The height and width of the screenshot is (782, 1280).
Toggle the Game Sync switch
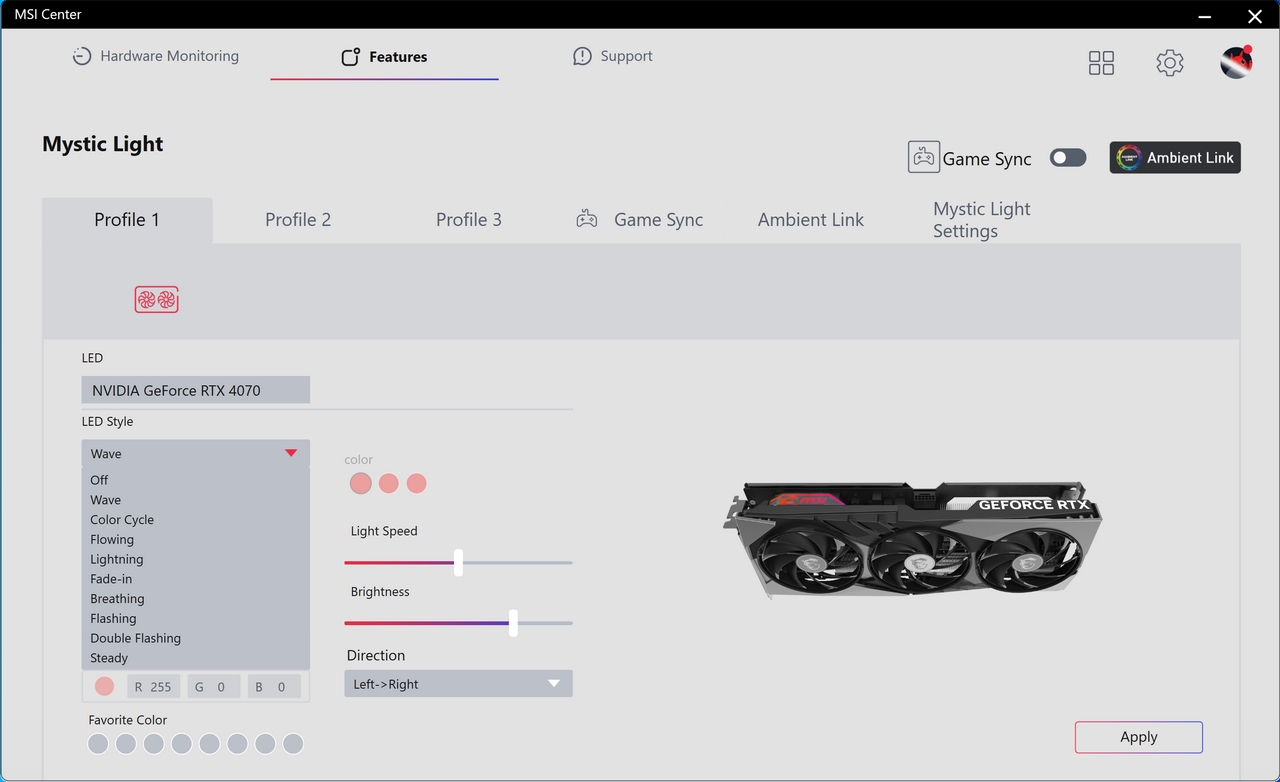(1068, 158)
